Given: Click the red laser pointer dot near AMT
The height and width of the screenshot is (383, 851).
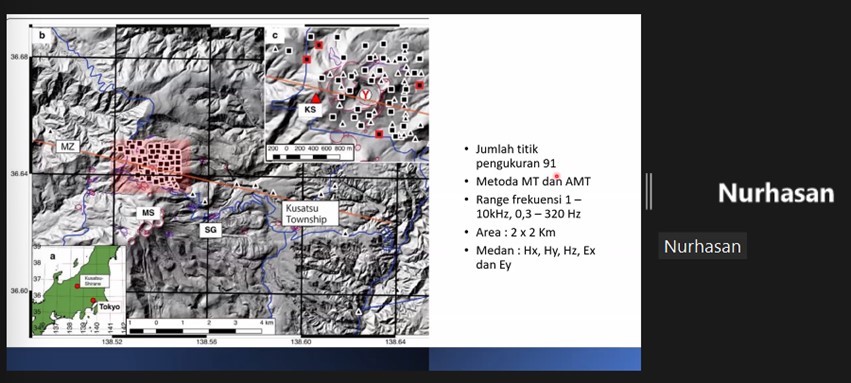Looking at the screenshot, I should click(x=556, y=176).
